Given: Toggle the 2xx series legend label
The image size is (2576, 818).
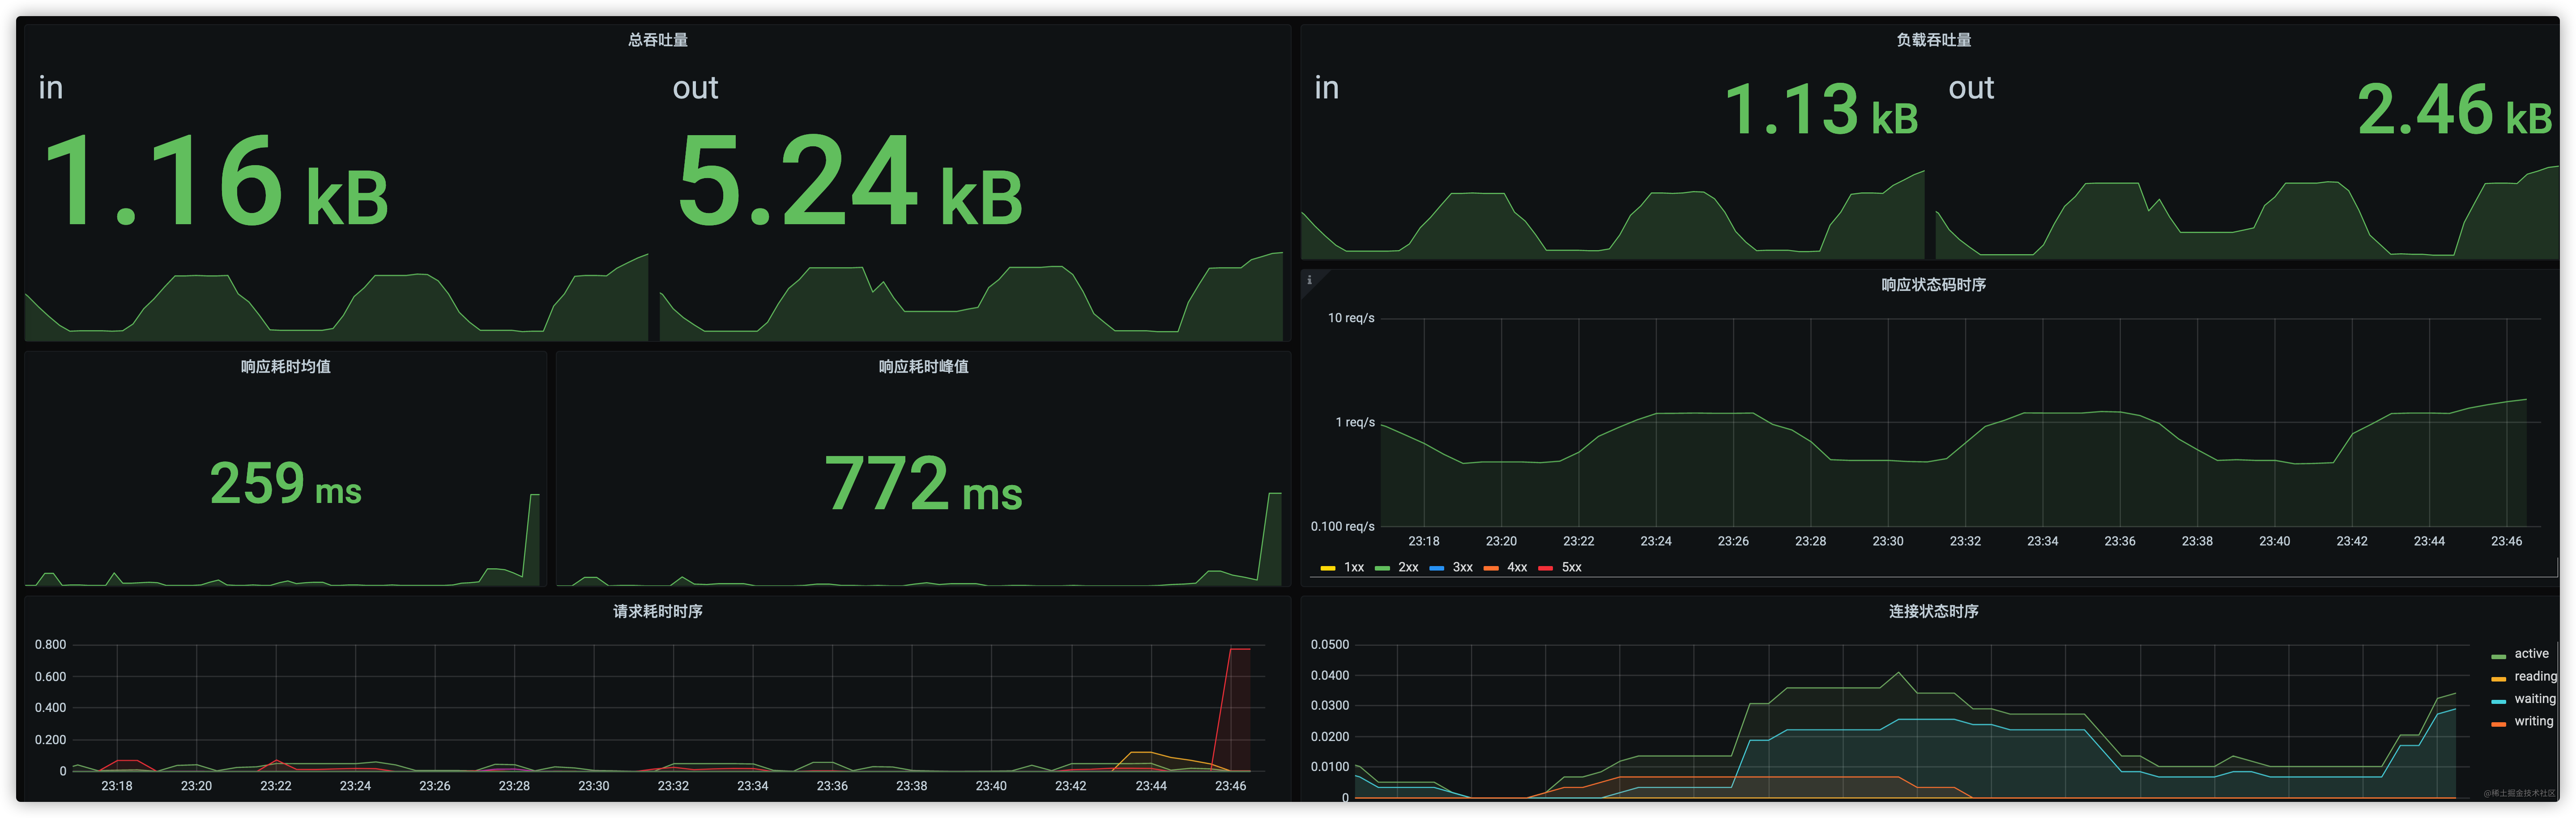Looking at the screenshot, I should (1408, 567).
